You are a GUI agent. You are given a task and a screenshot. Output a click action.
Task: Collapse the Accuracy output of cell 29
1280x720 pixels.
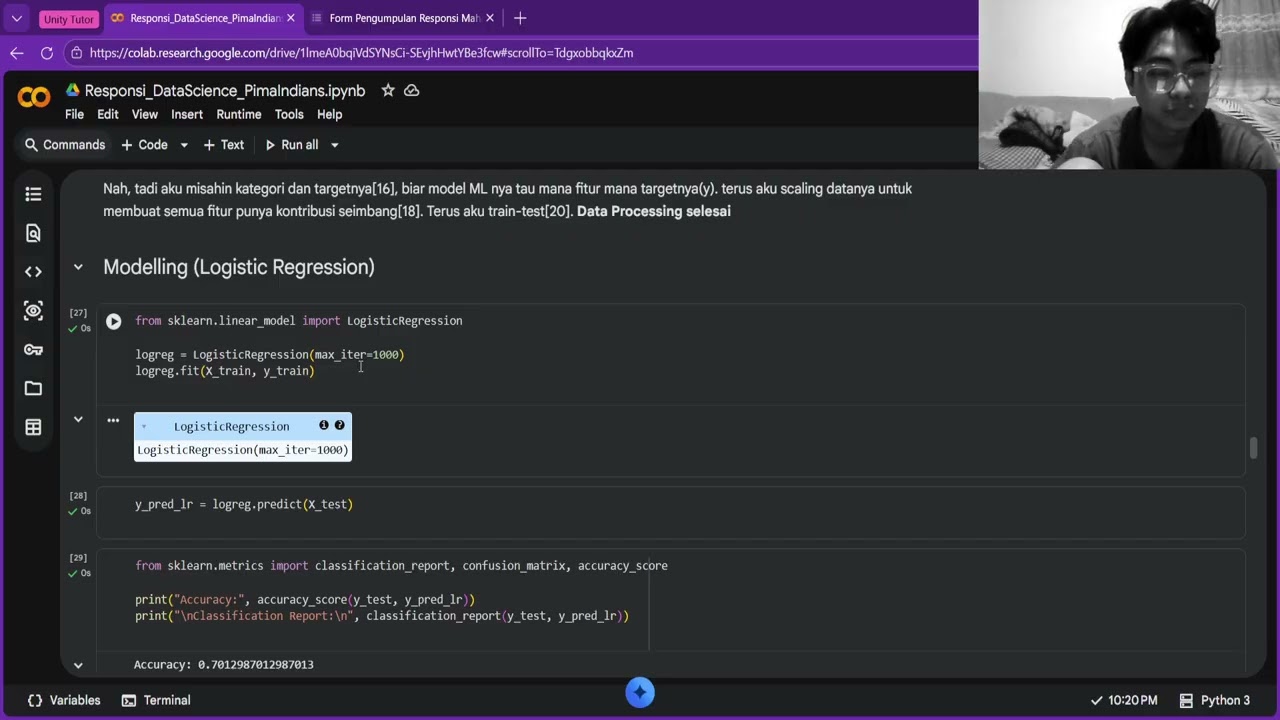pyautogui.click(x=78, y=665)
